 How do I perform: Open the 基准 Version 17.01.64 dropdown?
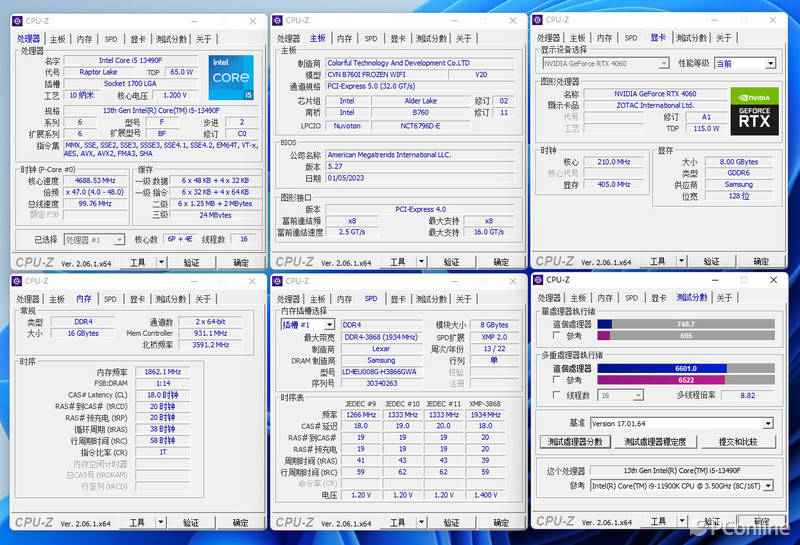coord(768,424)
